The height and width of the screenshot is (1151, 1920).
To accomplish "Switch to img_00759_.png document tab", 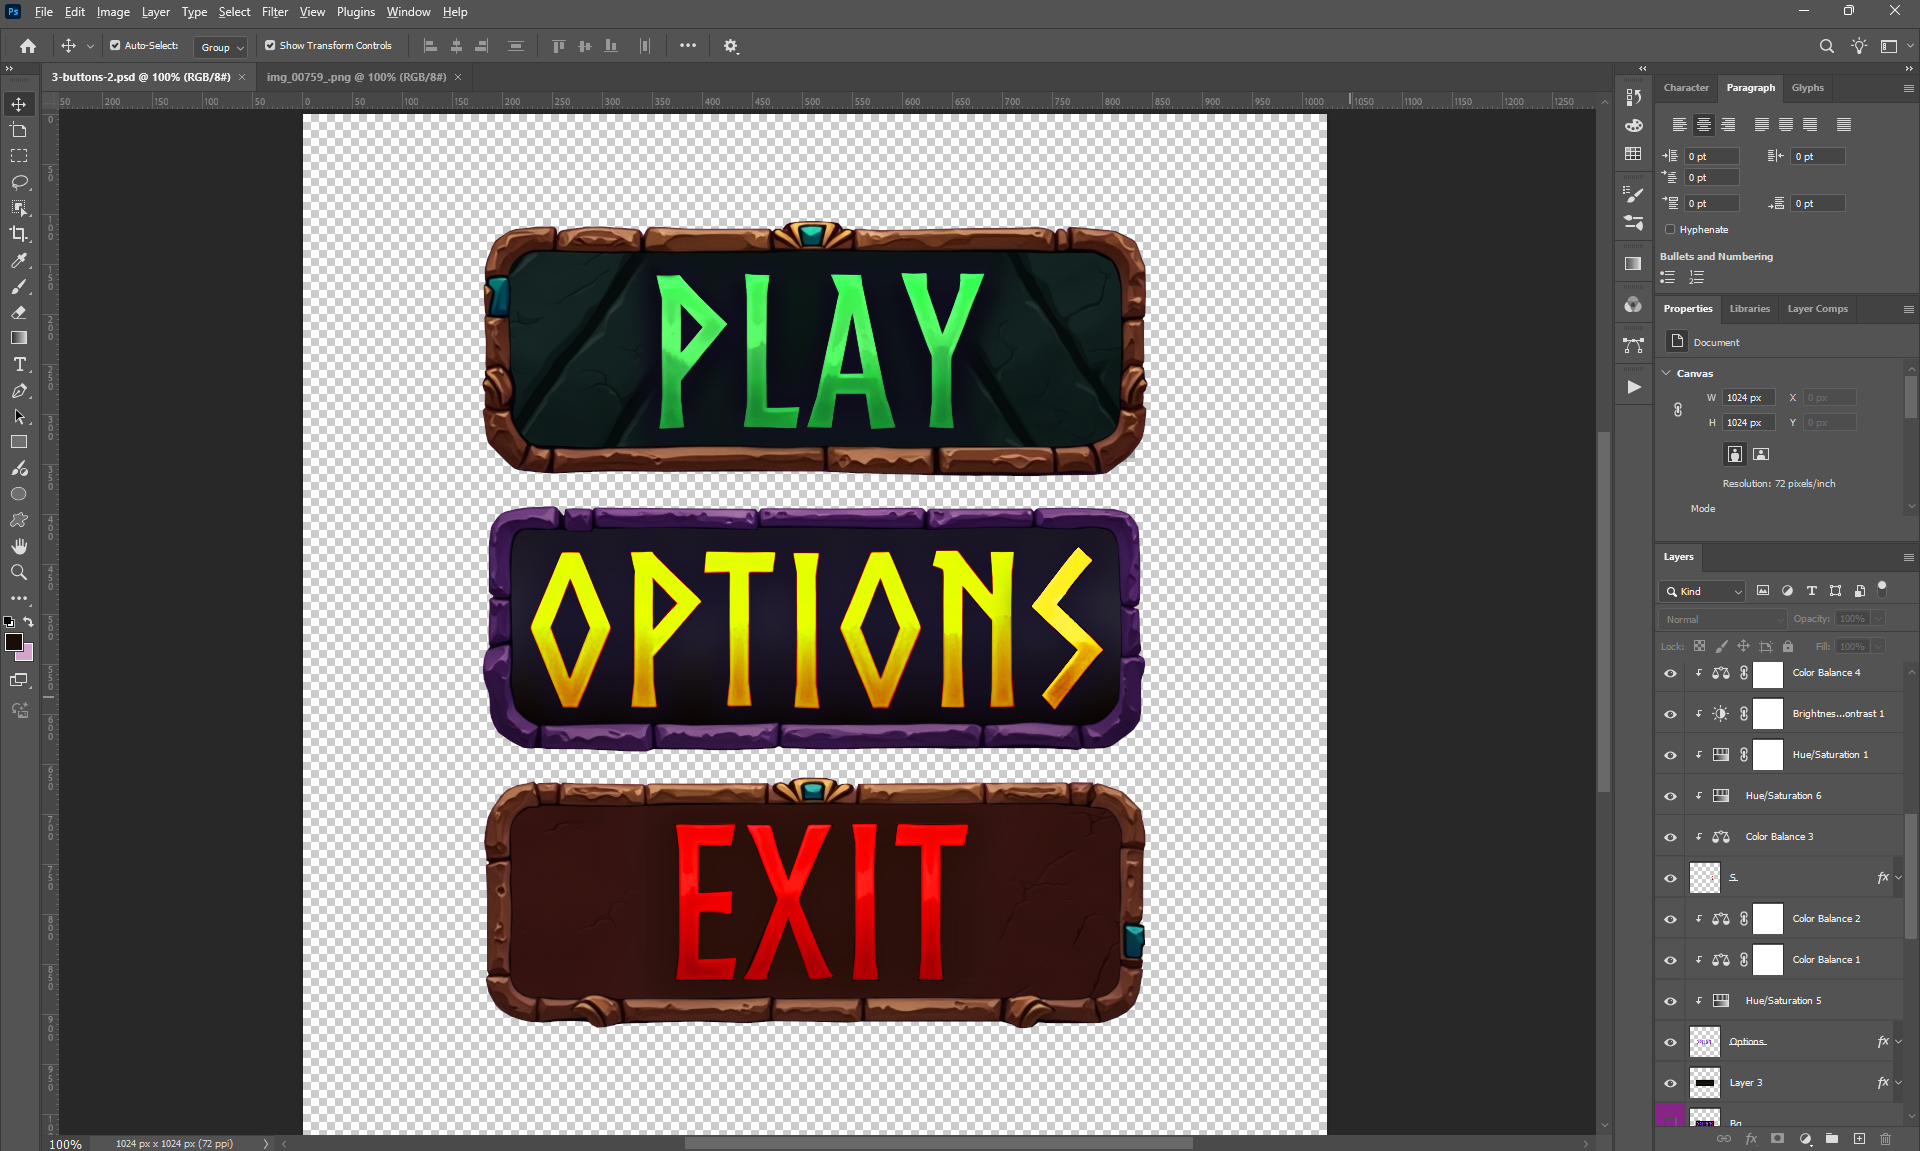I will click(356, 77).
